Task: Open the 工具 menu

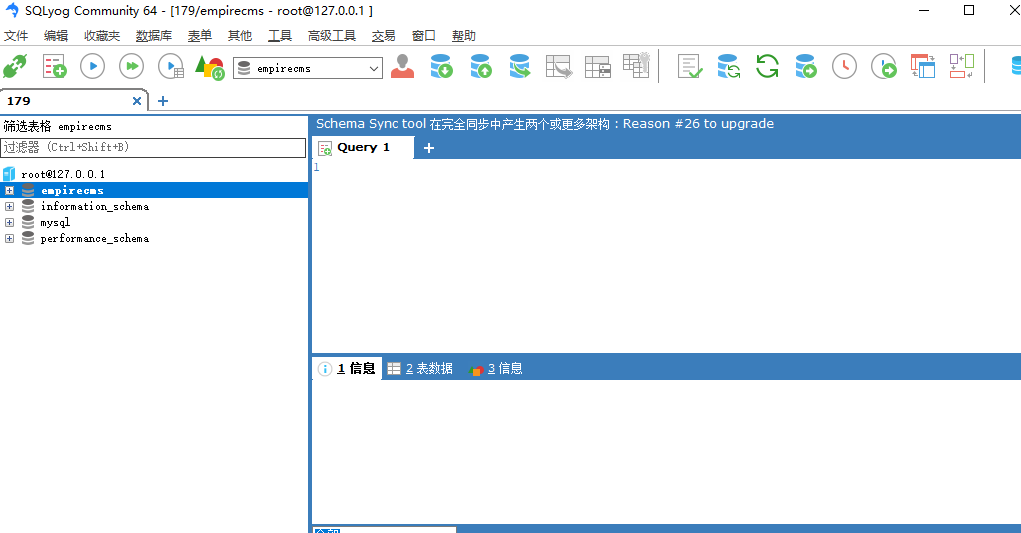Action: [x=280, y=36]
